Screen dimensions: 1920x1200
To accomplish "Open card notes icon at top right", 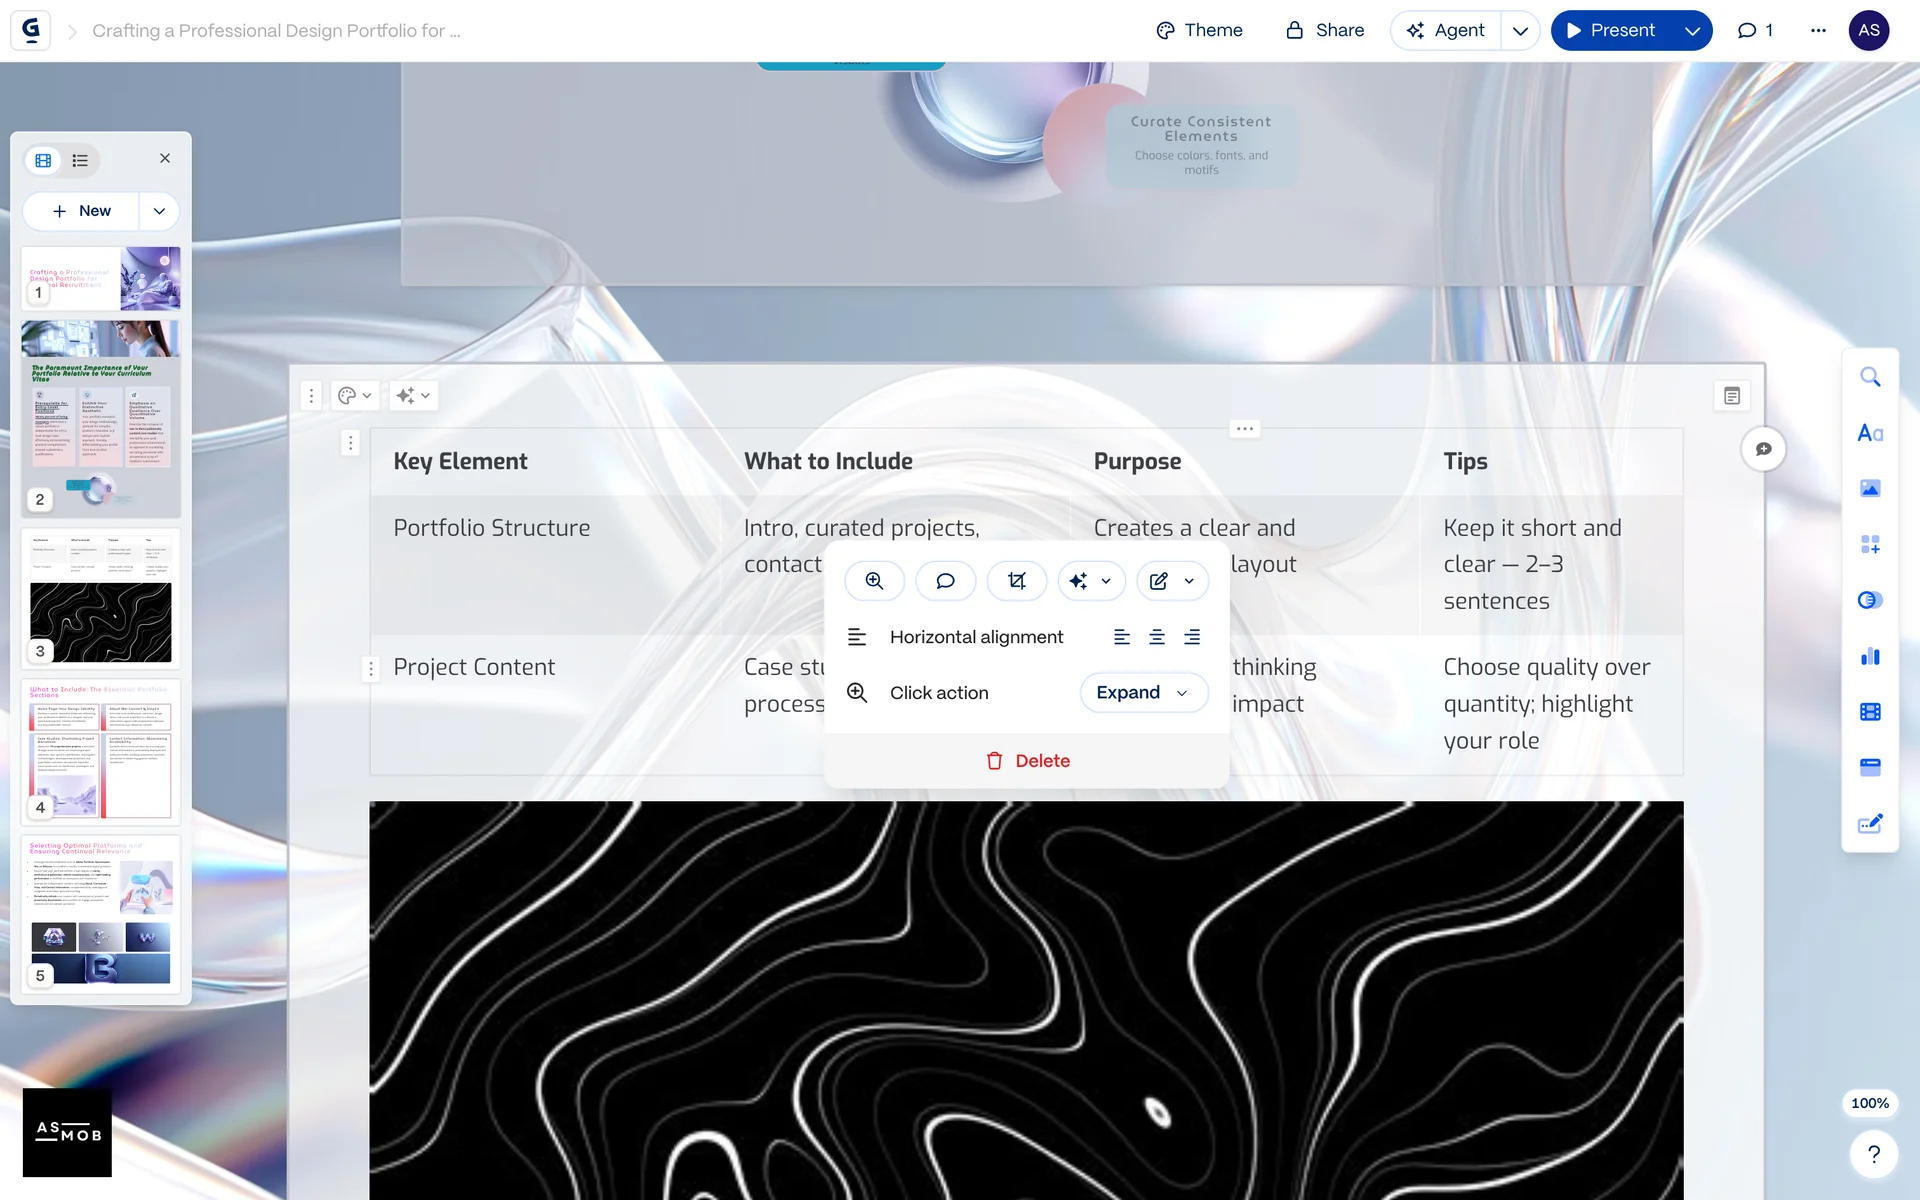I will pyautogui.click(x=1732, y=396).
